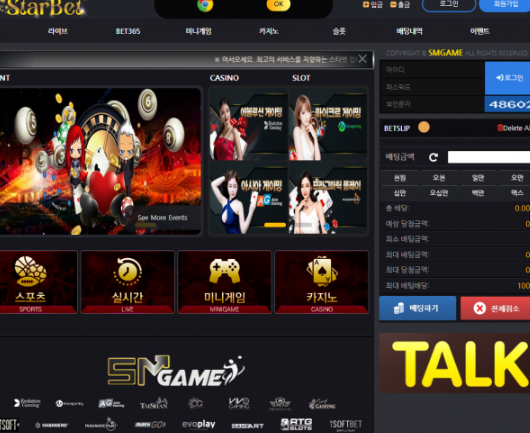Click See More Events link on banner
Image resolution: width=530 pixels, height=433 pixels.
162,218
